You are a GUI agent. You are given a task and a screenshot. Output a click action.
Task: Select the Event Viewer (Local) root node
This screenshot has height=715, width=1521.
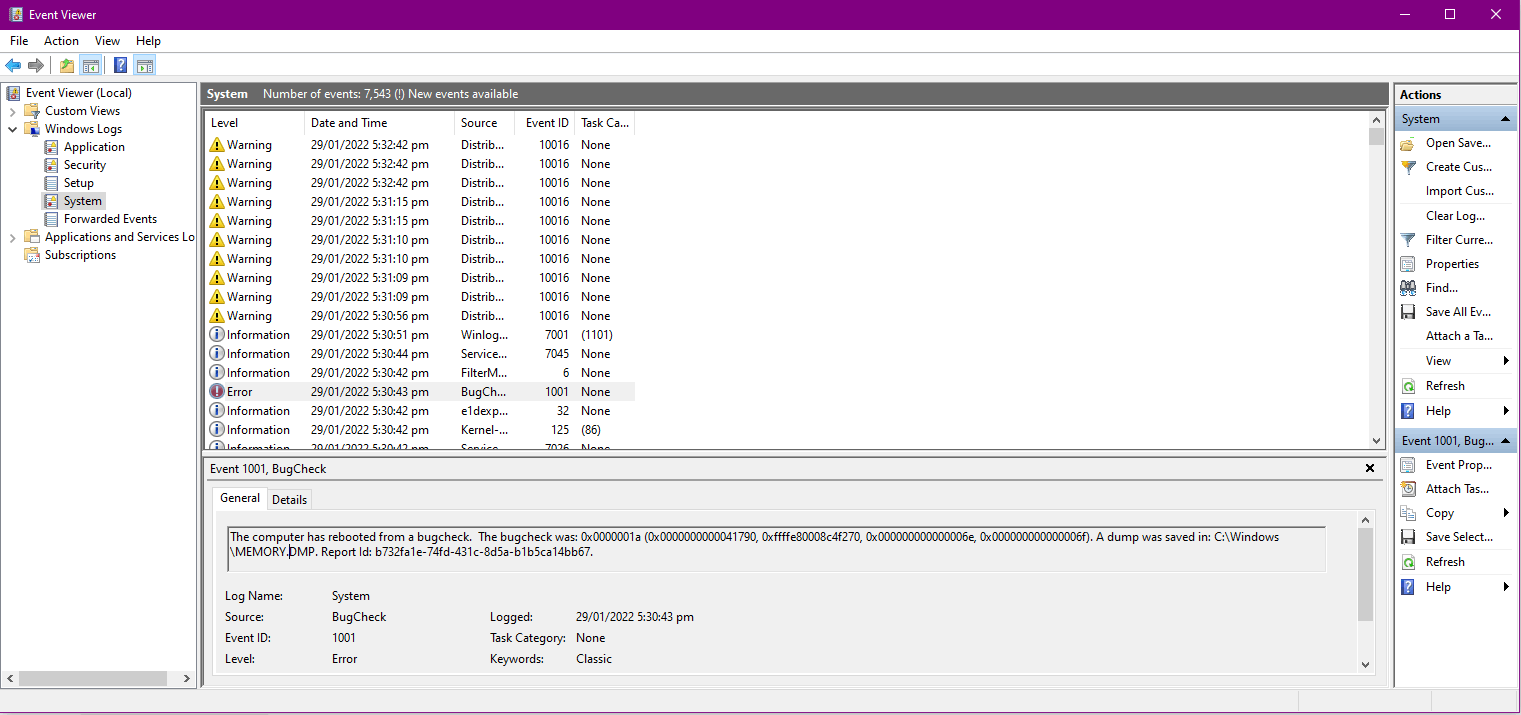click(78, 93)
